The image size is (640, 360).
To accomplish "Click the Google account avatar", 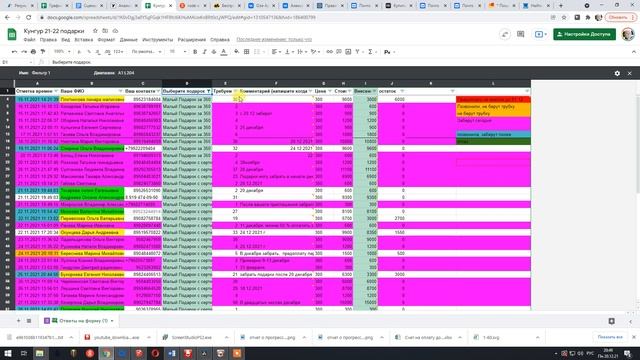I will [x=628, y=34].
